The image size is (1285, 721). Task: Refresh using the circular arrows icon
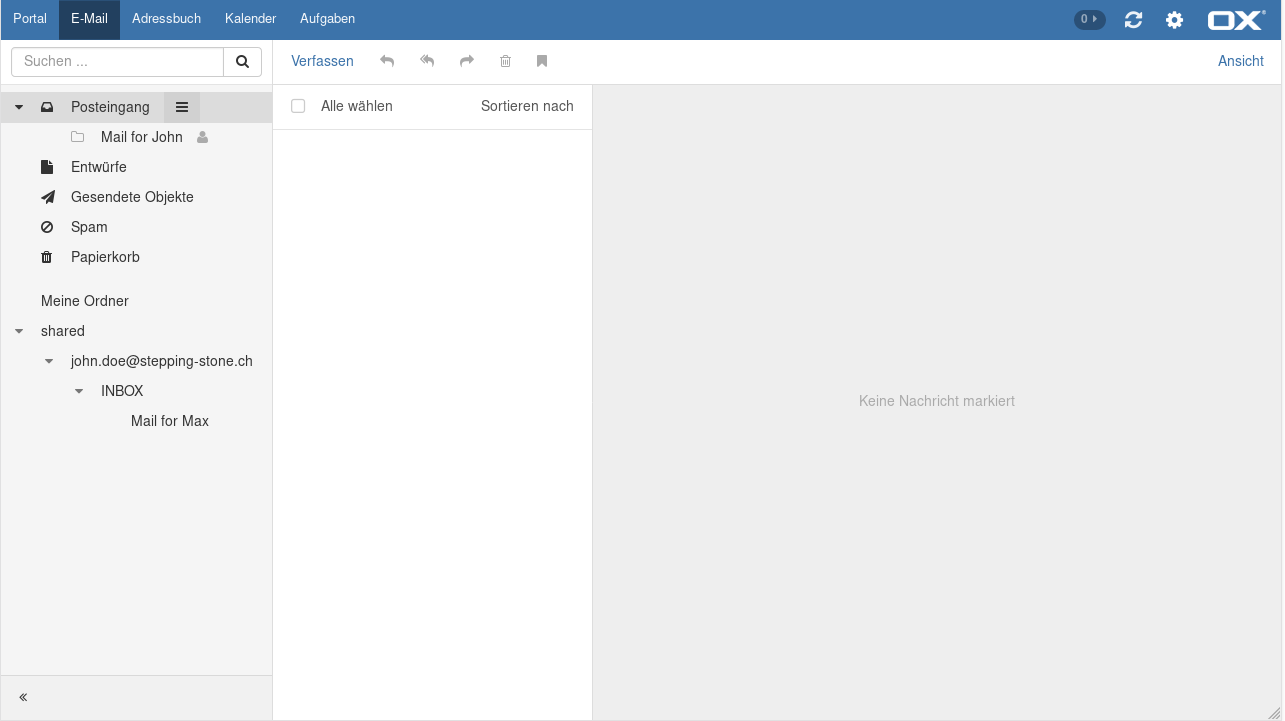coord(1133,20)
